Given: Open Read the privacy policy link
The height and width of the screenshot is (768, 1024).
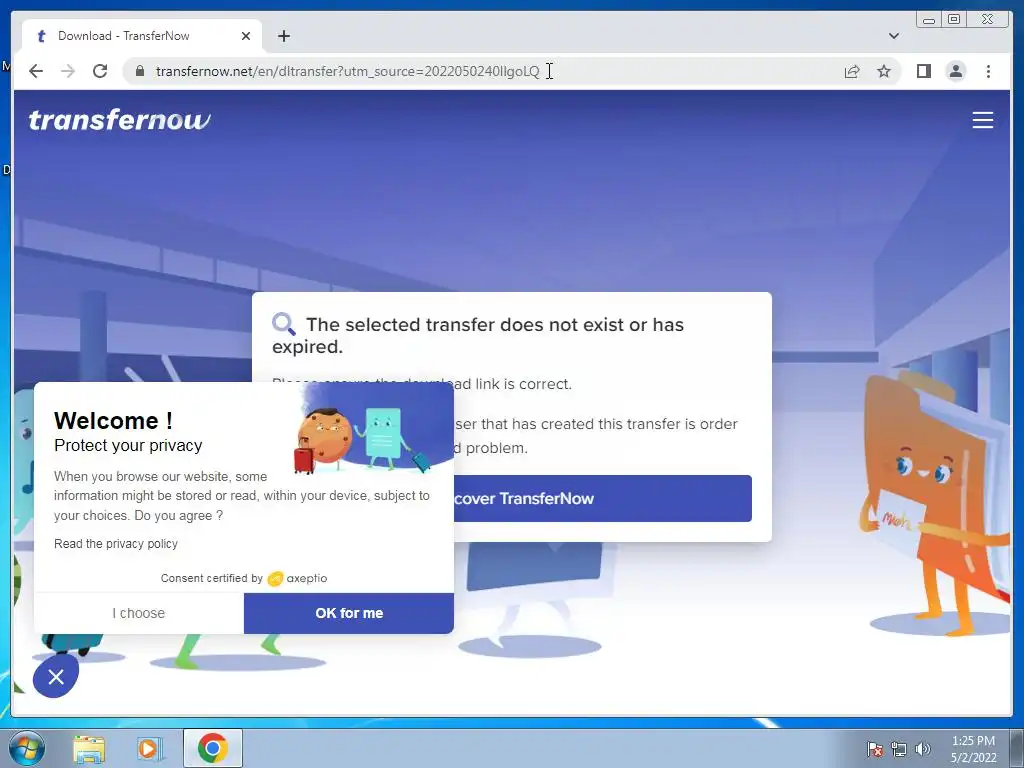Looking at the screenshot, I should 116,543.
